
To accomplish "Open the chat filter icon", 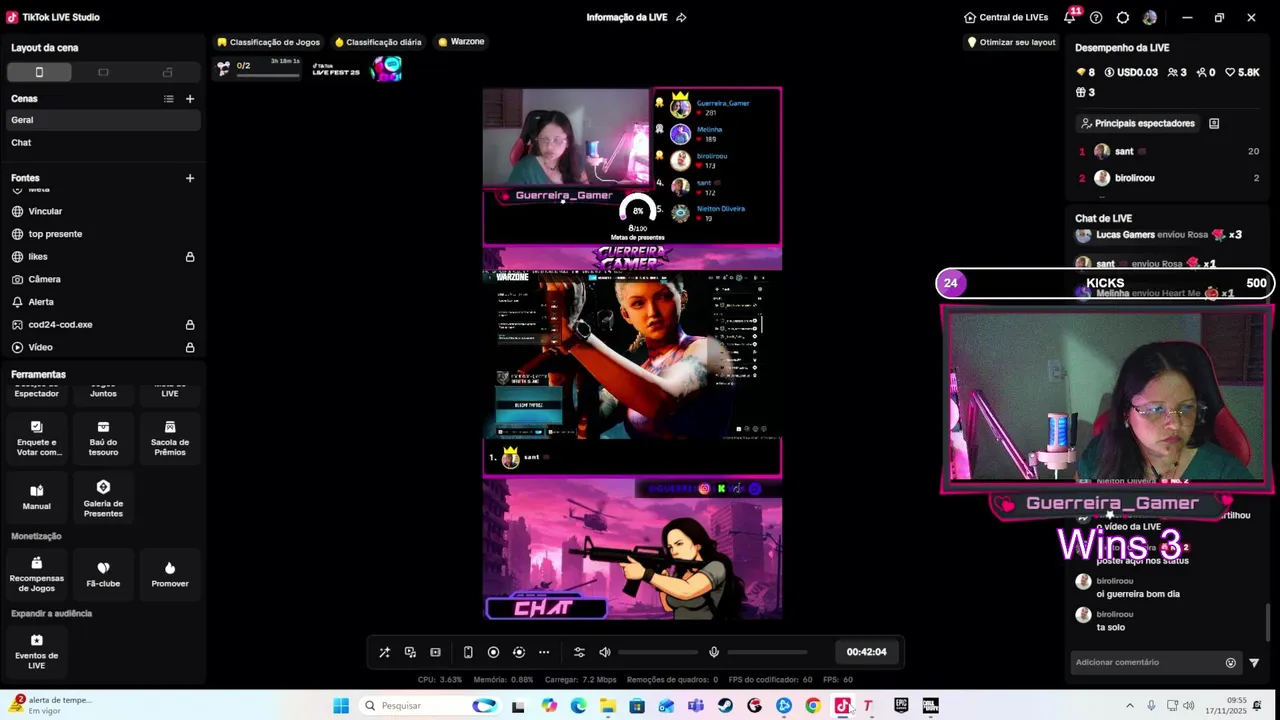I will (x=1254, y=662).
